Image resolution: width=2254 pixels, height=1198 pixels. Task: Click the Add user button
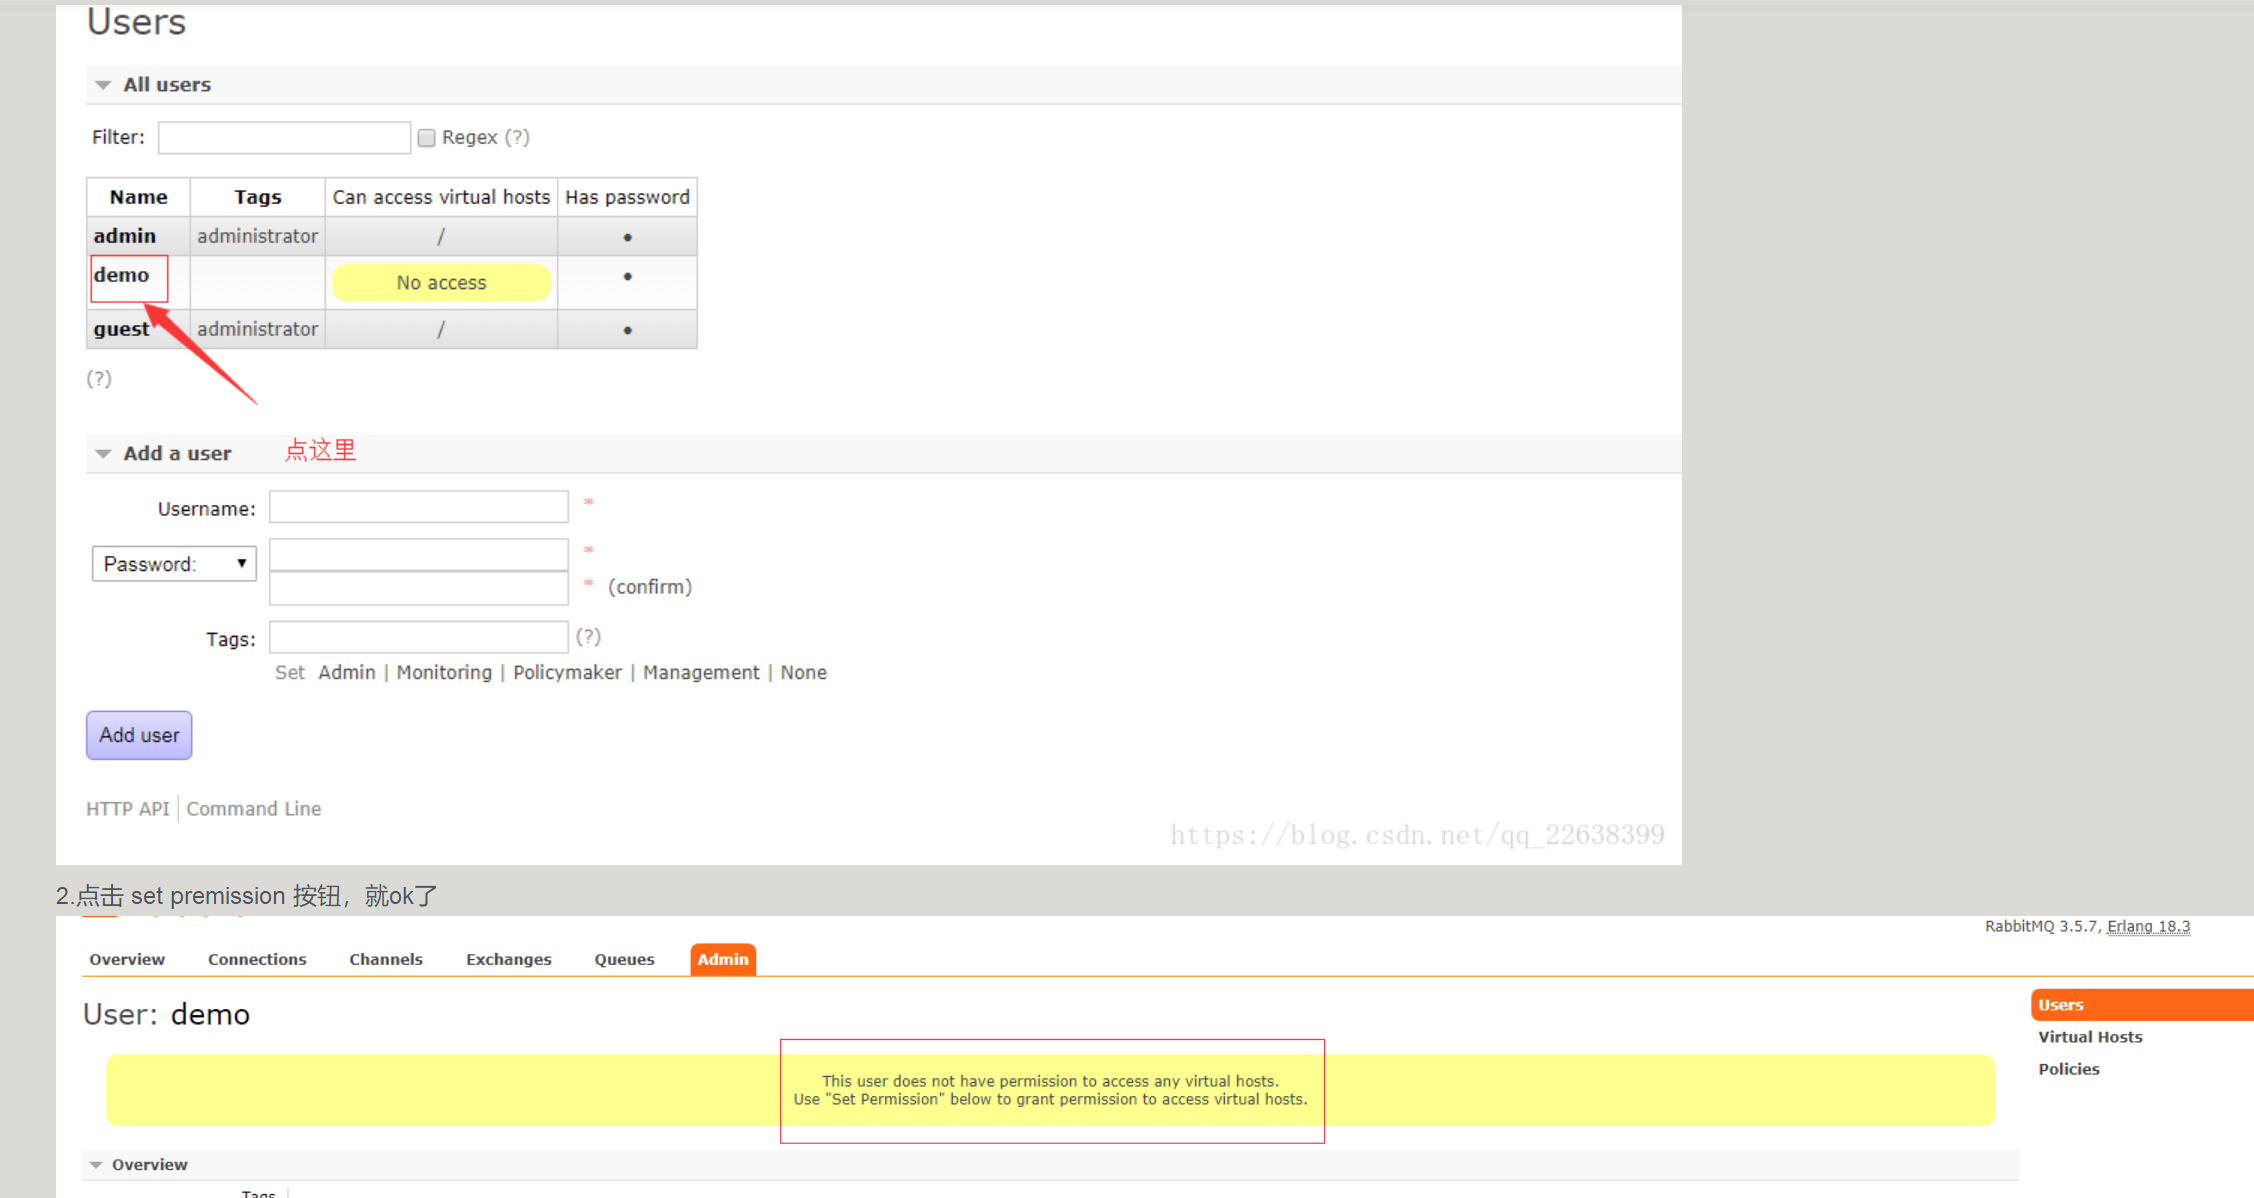(139, 735)
